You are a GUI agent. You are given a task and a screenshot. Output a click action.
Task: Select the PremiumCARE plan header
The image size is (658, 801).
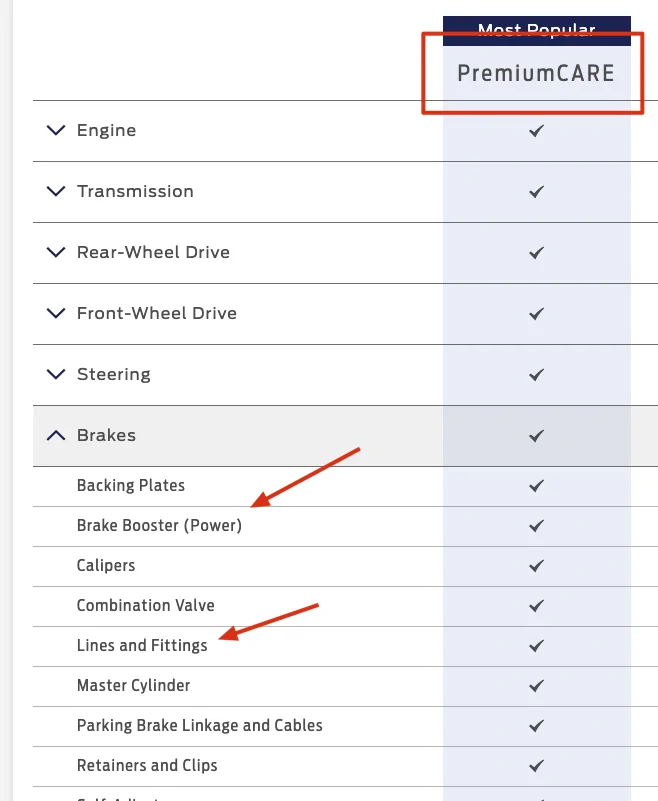[536, 73]
